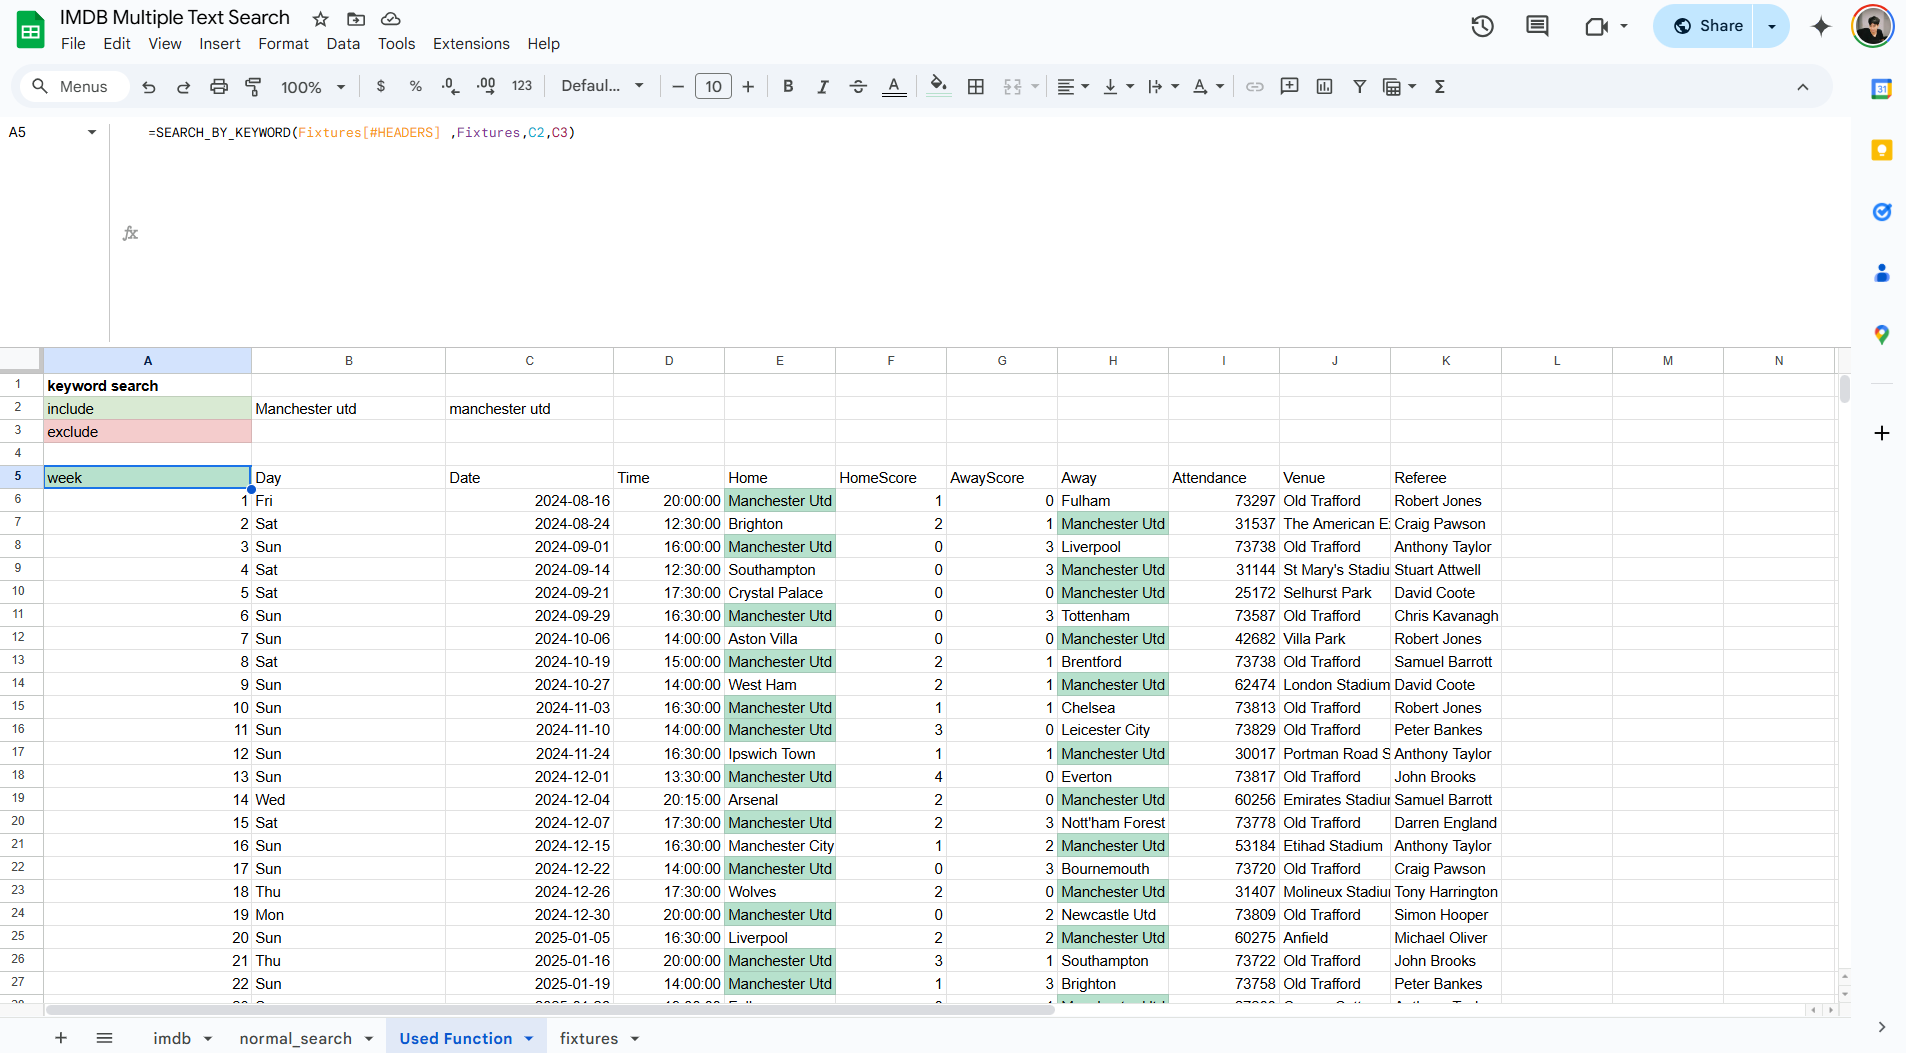Open text color picker

coord(894,87)
